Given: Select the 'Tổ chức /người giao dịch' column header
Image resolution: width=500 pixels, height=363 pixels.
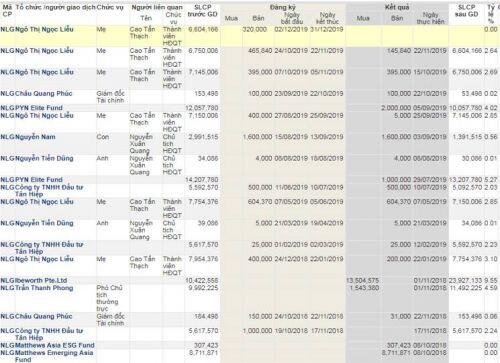Looking at the screenshot, I should (x=55, y=7).
